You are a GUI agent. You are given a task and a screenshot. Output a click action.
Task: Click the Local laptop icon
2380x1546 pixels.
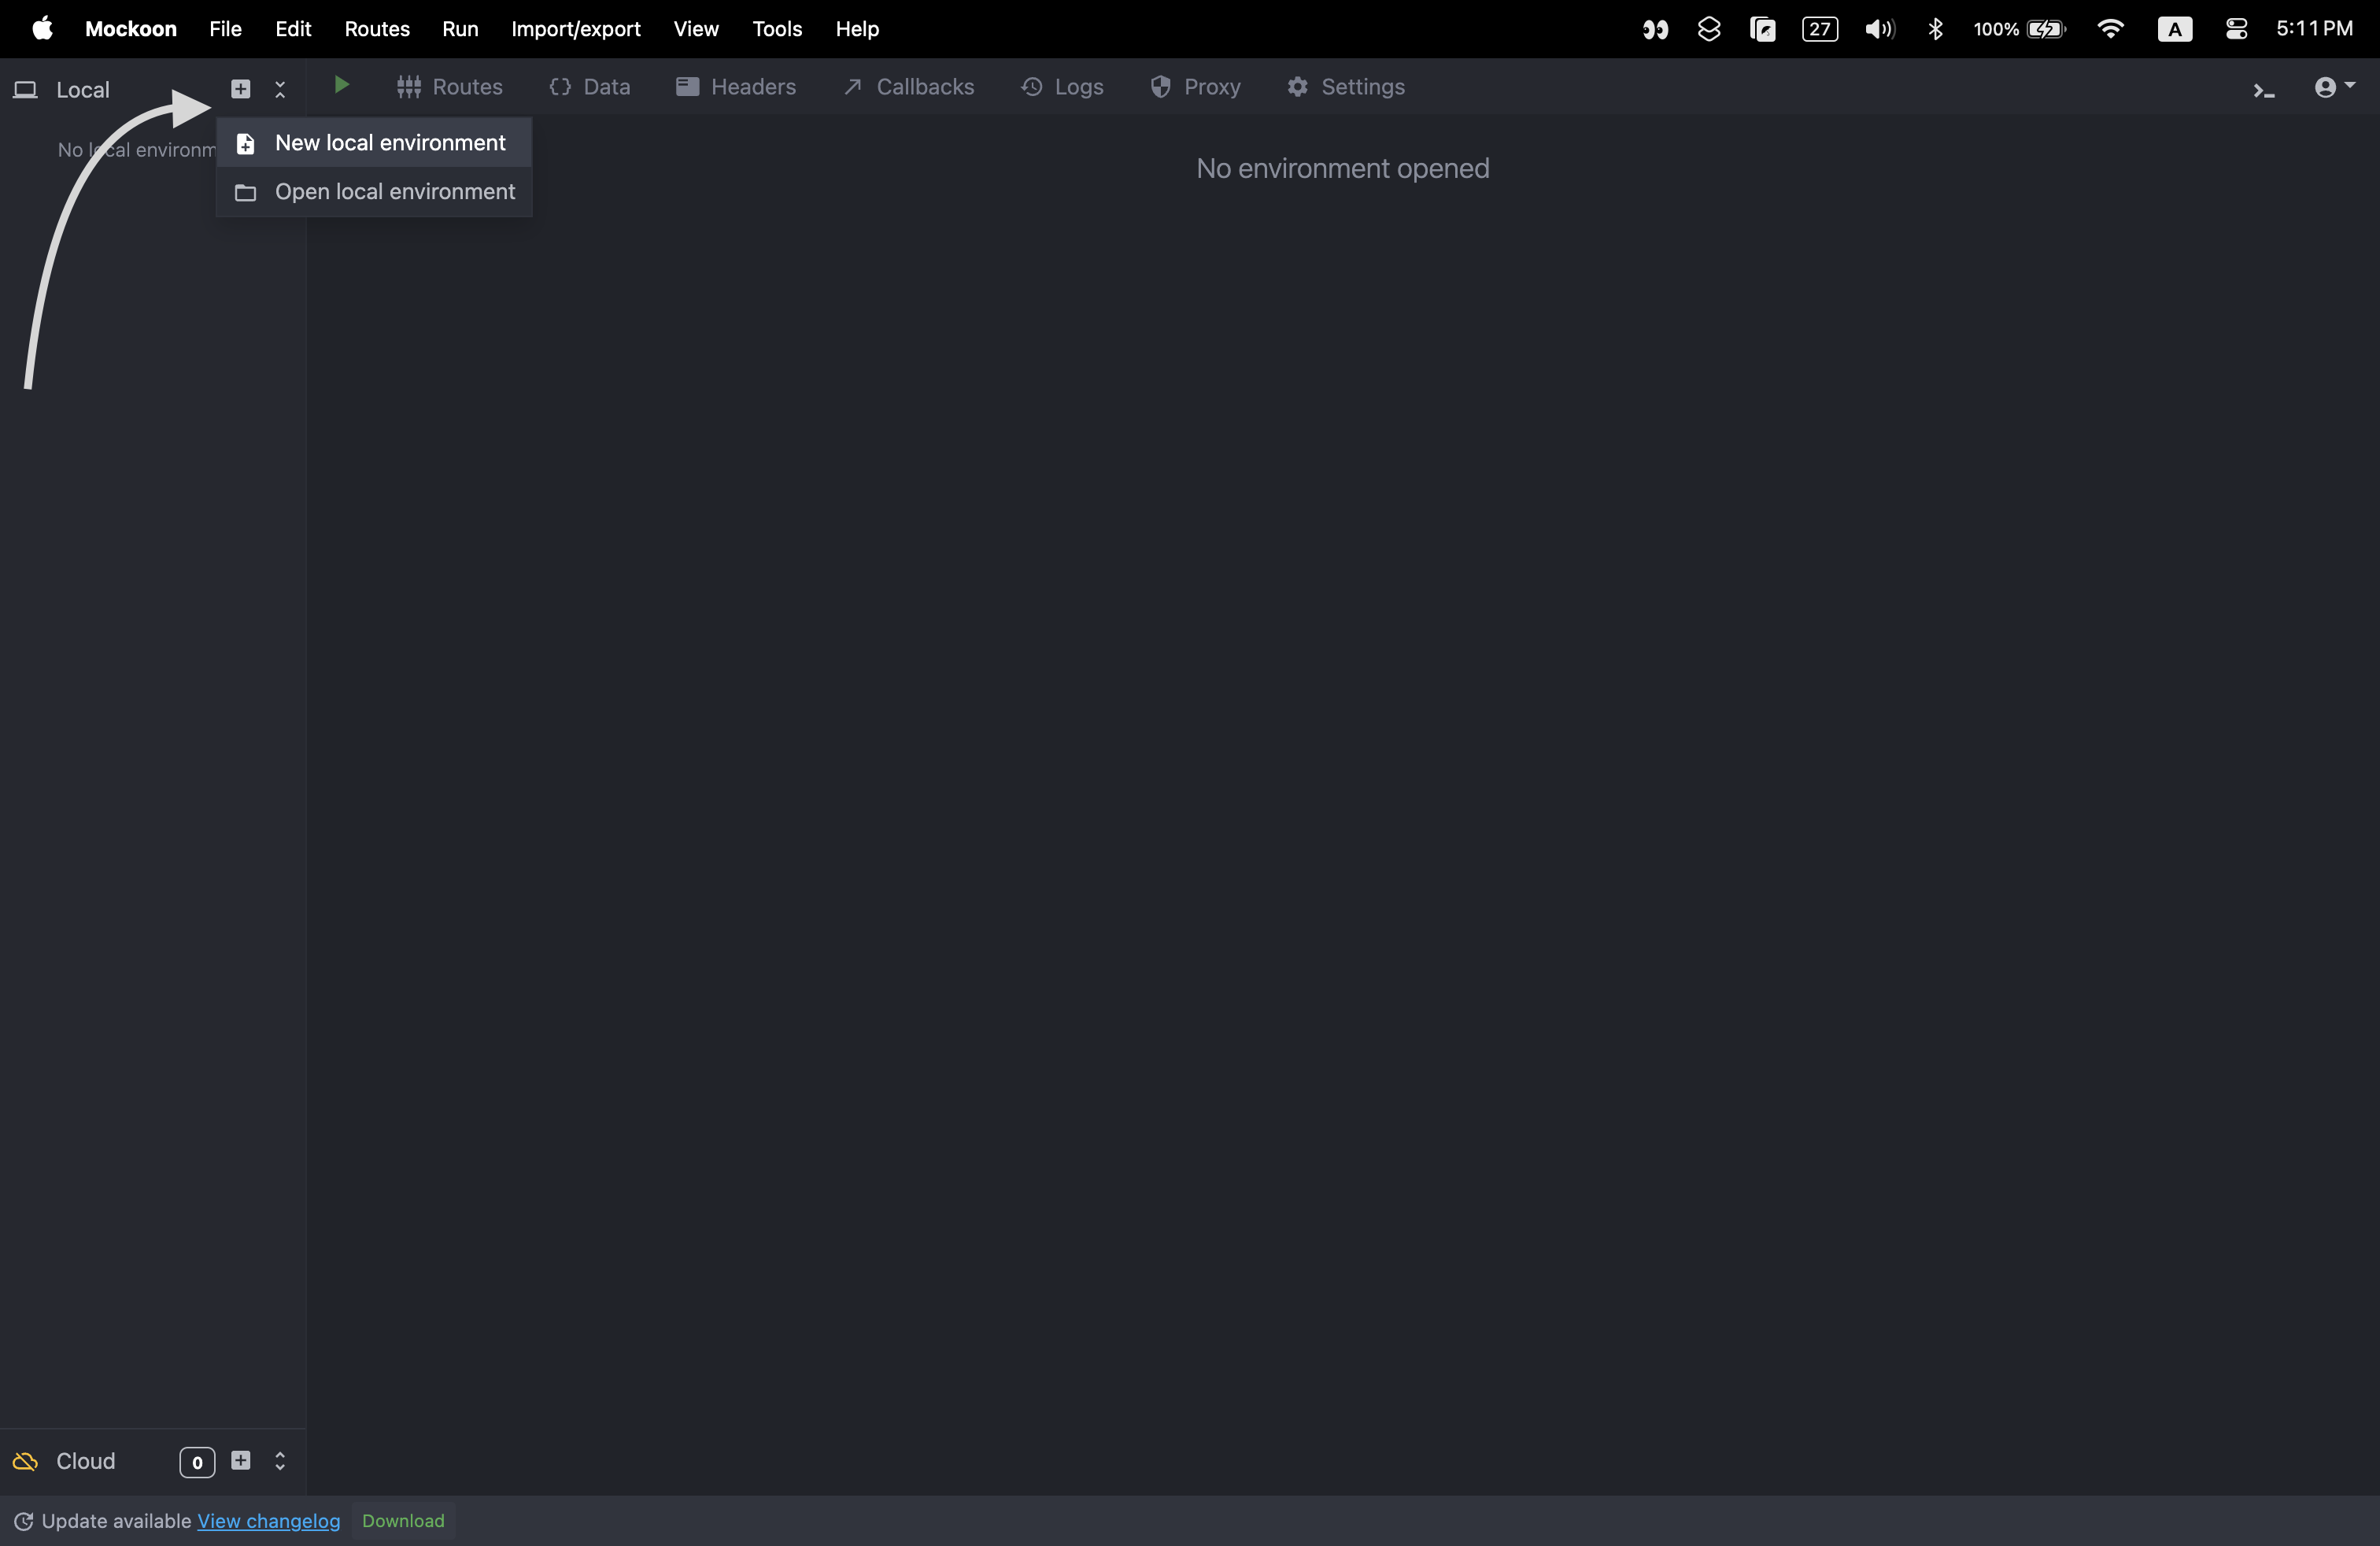coord(25,90)
